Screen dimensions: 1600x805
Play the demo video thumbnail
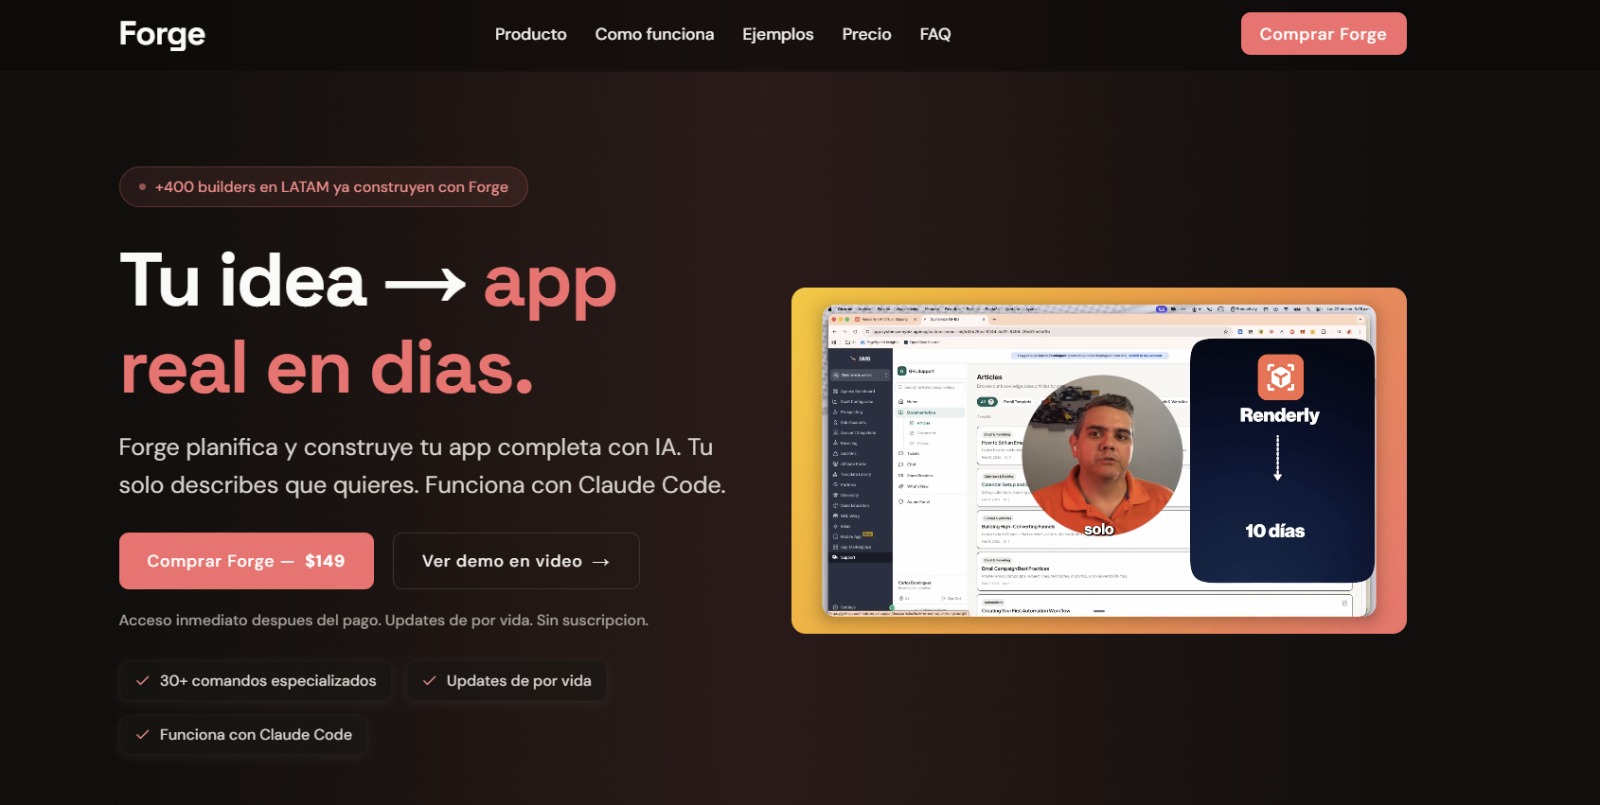click(1099, 461)
